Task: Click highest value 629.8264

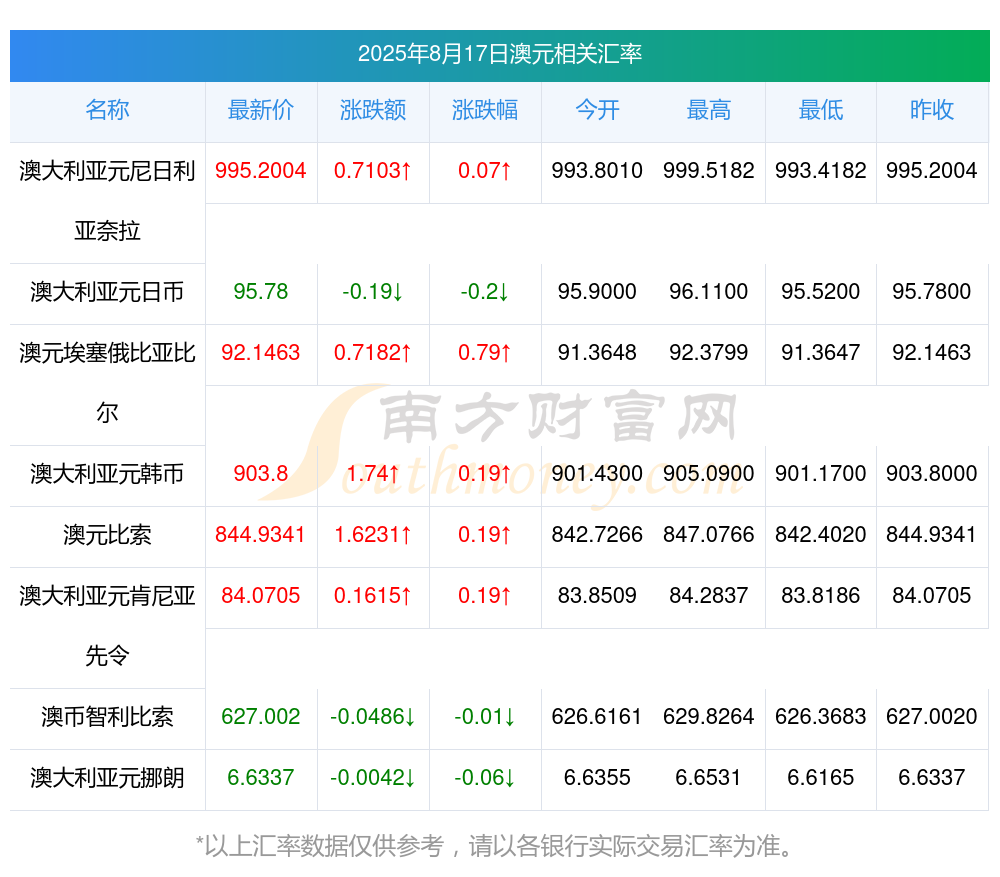Action: tap(709, 717)
